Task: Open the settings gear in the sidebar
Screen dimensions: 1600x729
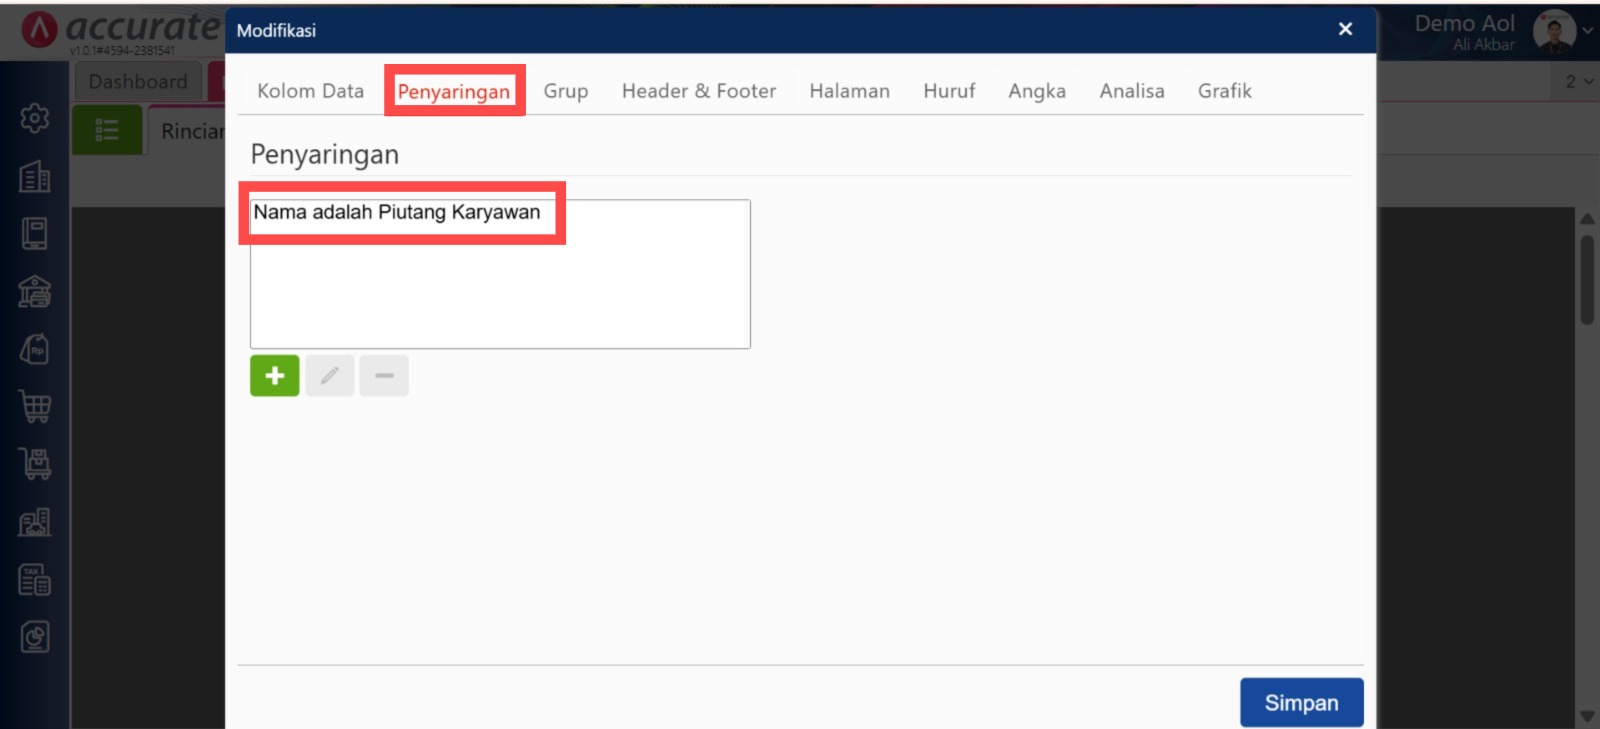Action: coord(35,118)
